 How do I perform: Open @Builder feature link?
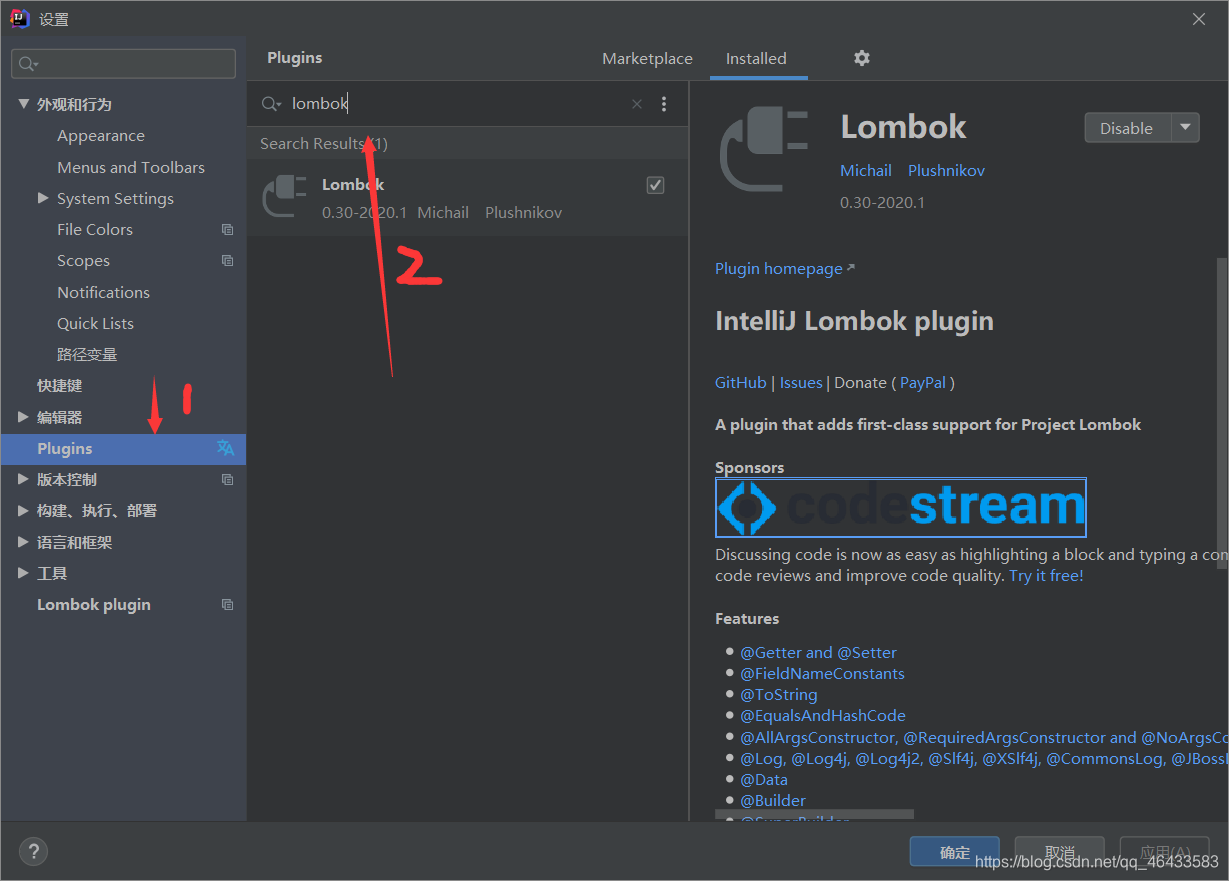pos(773,801)
